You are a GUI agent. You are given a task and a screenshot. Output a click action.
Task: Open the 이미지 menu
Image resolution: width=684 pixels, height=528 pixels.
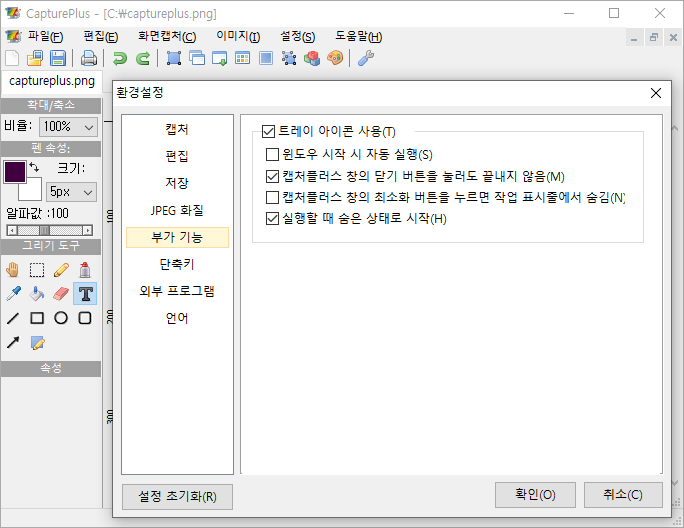[238, 36]
